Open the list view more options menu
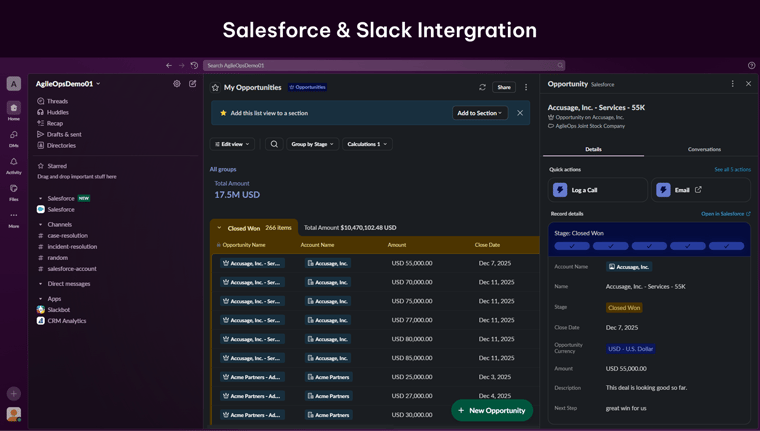Image resolution: width=760 pixels, height=431 pixels. (x=526, y=87)
